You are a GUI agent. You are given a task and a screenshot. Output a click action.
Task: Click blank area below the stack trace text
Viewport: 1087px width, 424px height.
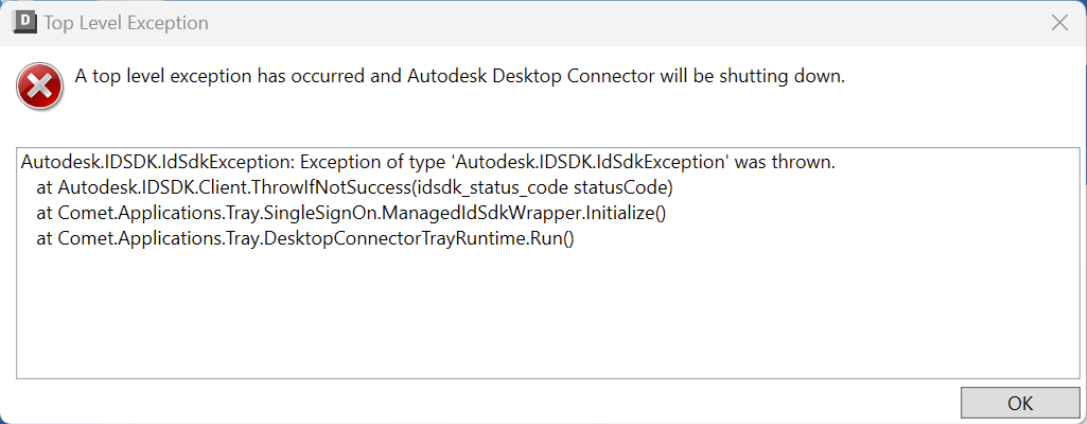pyautogui.click(x=540, y=320)
